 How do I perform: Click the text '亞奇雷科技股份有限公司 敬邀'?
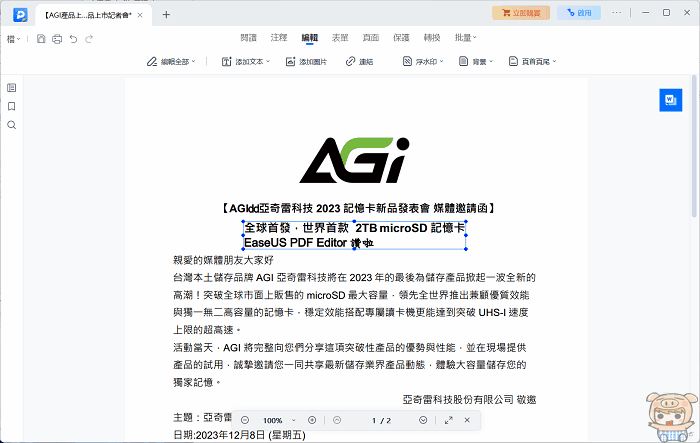point(469,400)
